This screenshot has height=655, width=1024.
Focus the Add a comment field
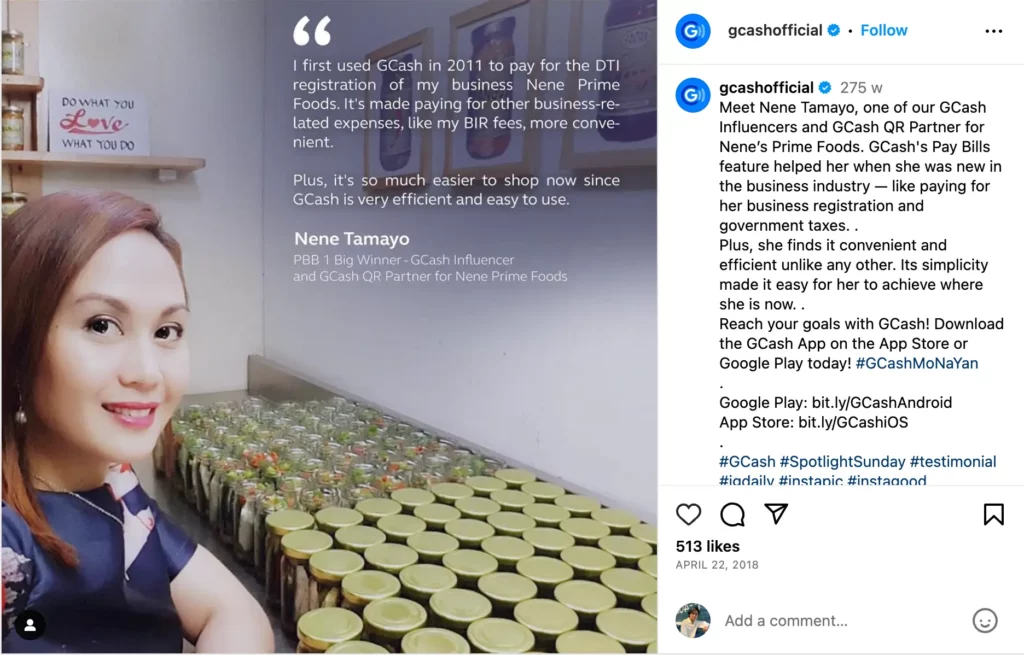(x=842, y=620)
